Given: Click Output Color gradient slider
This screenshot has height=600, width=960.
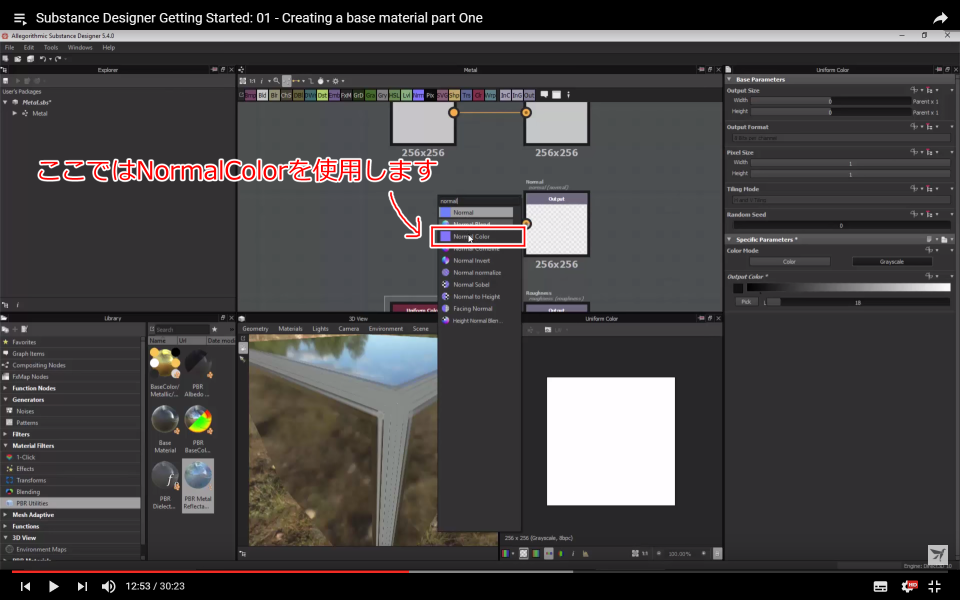Looking at the screenshot, I should [x=849, y=287].
